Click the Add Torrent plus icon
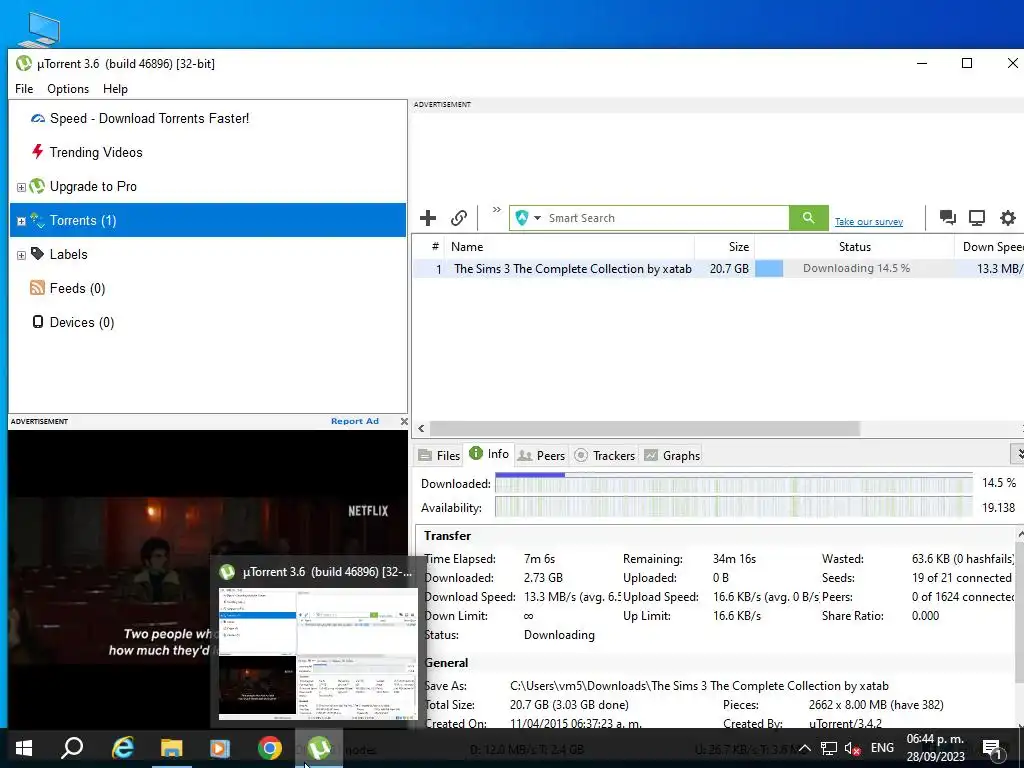The image size is (1024, 768). pyautogui.click(x=428, y=218)
